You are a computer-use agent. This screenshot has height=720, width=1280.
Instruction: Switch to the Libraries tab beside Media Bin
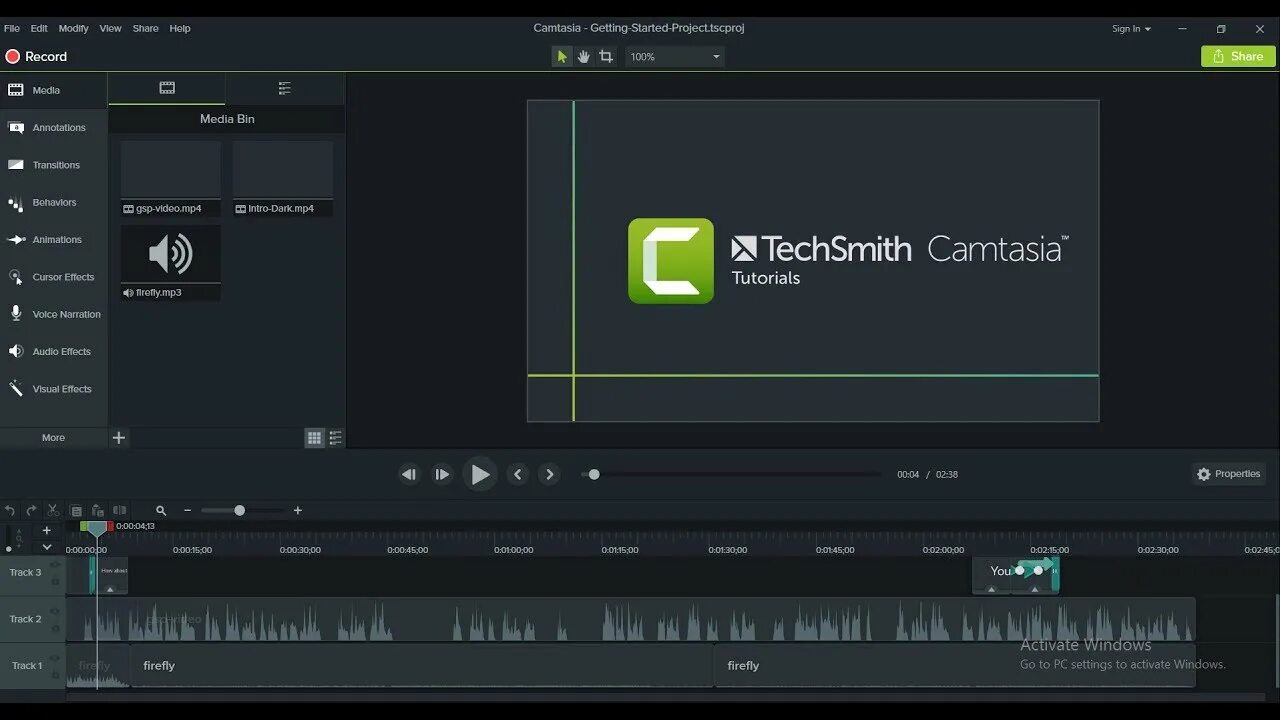click(284, 88)
